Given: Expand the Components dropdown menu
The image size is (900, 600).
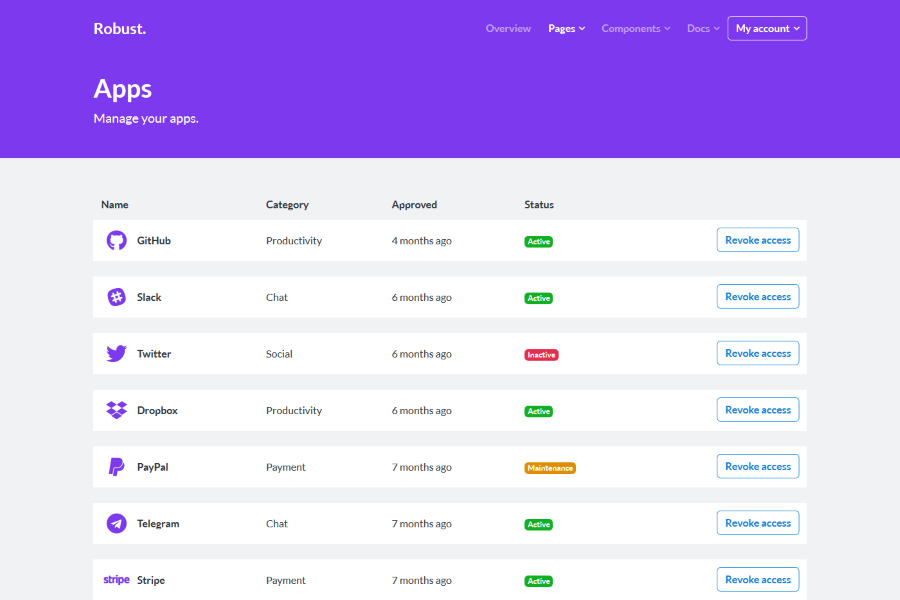Looking at the screenshot, I should 636,29.
